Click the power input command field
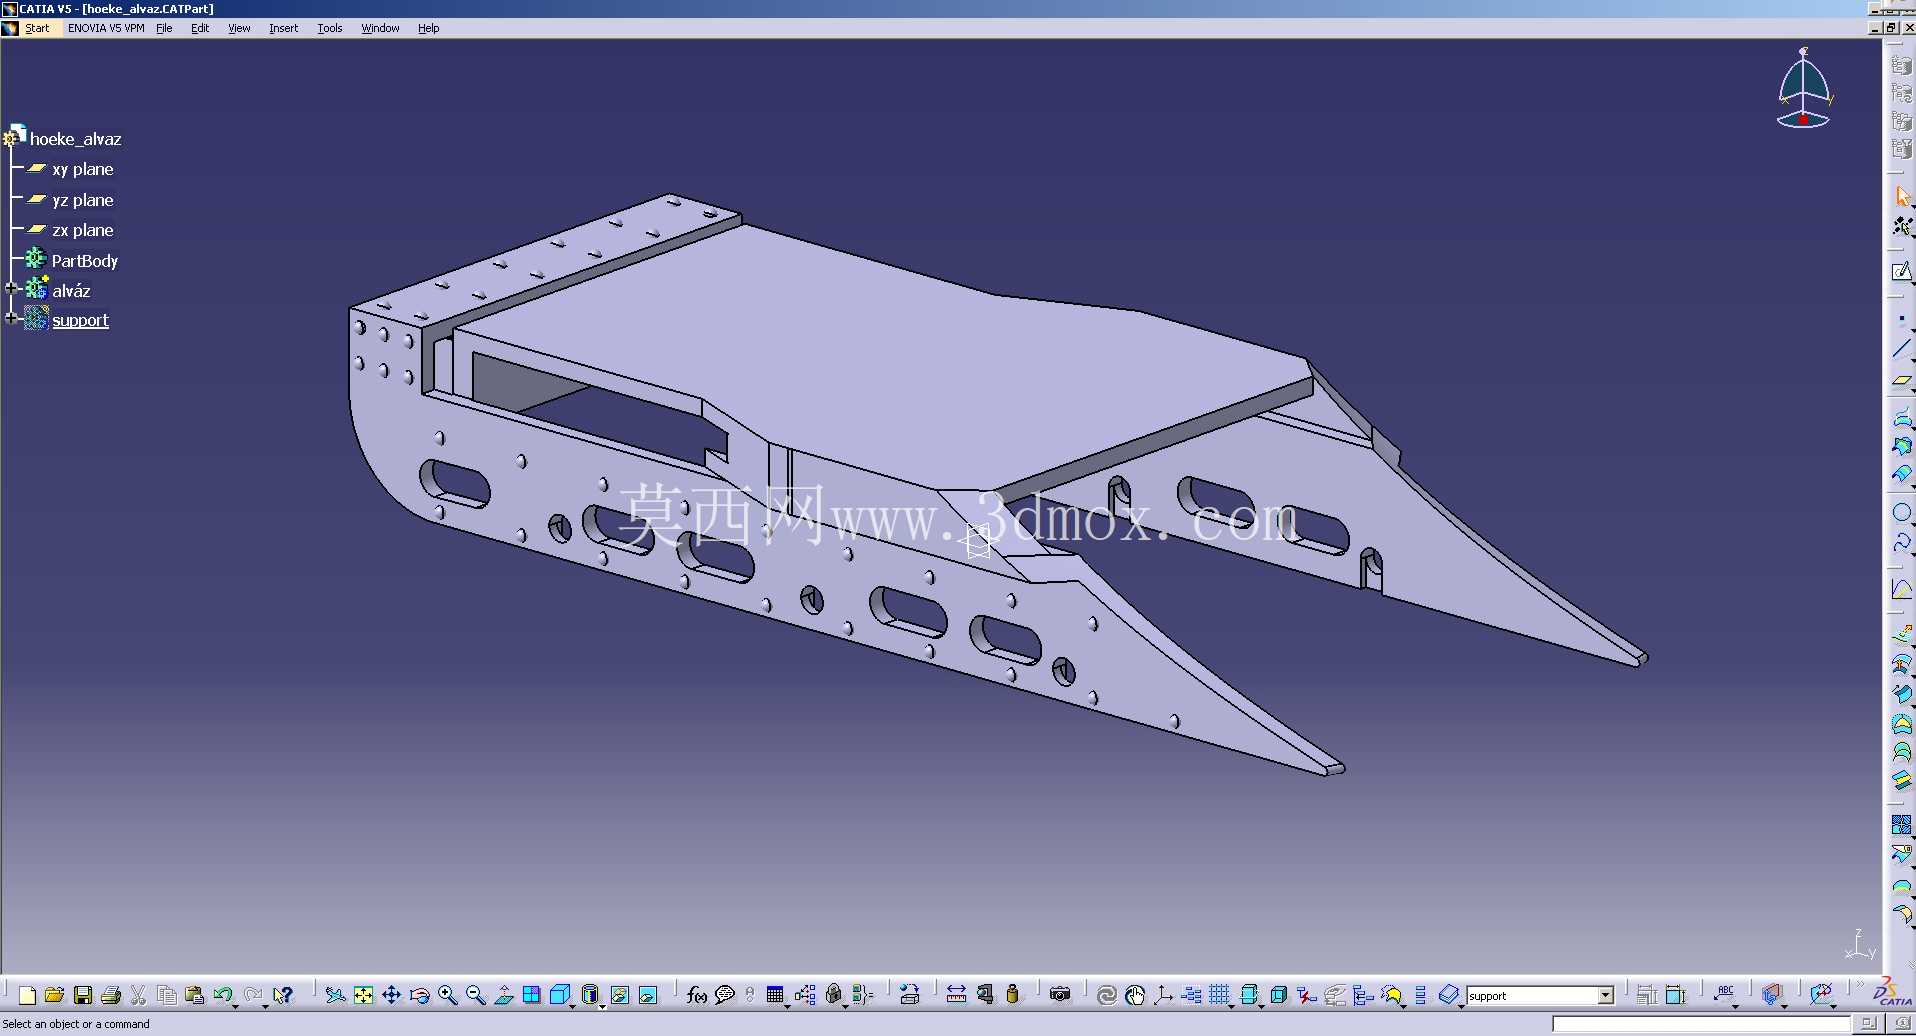 tap(1701, 1024)
